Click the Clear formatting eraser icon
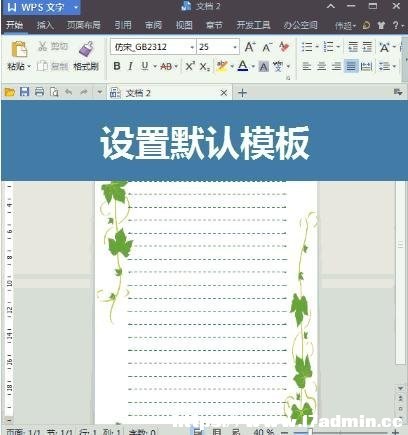This screenshot has width=408, height=435. pos(284,47)
